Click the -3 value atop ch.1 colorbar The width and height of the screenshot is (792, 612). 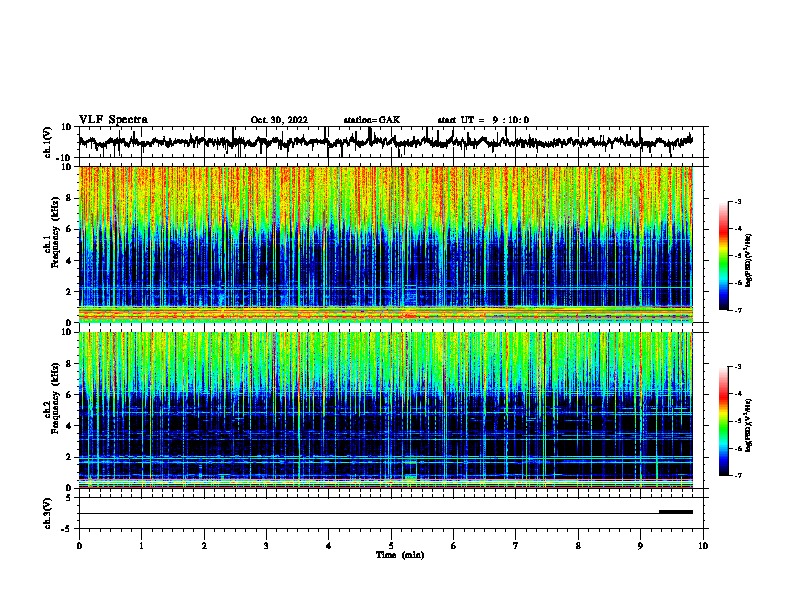tap(738, 201)
